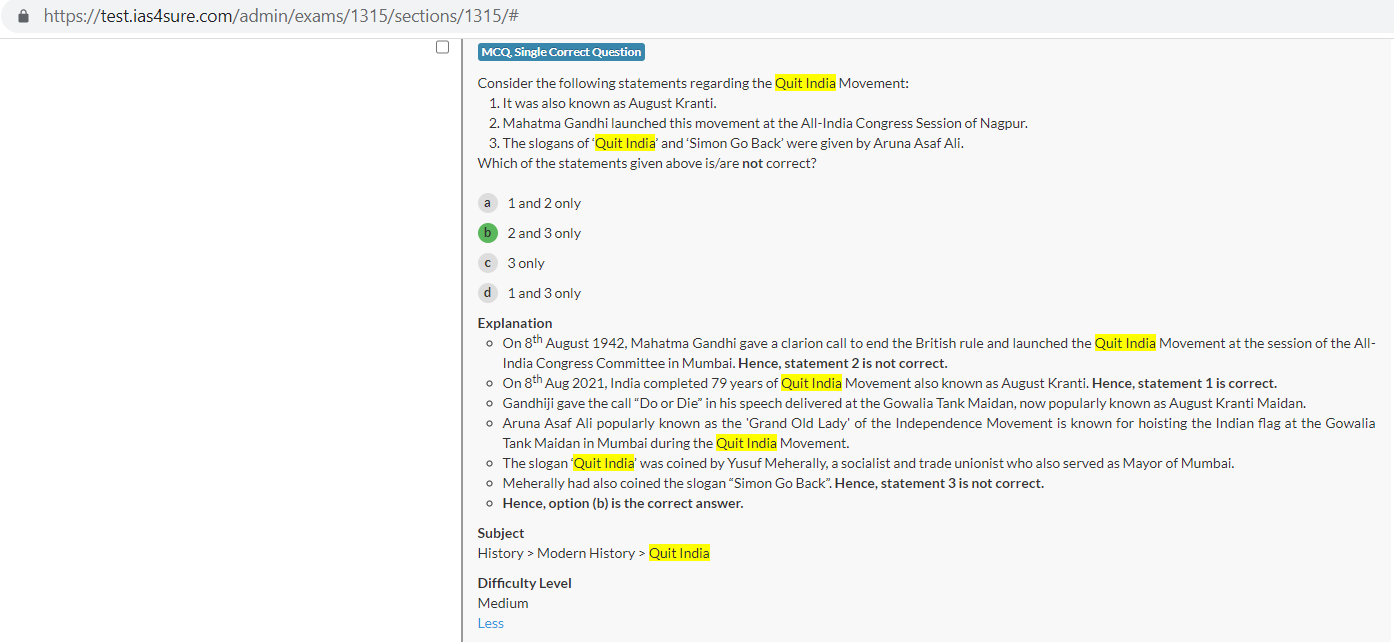Click the 'Medium' difficulty value
The height and width of the screenshot is (642, 1394).
503,603
